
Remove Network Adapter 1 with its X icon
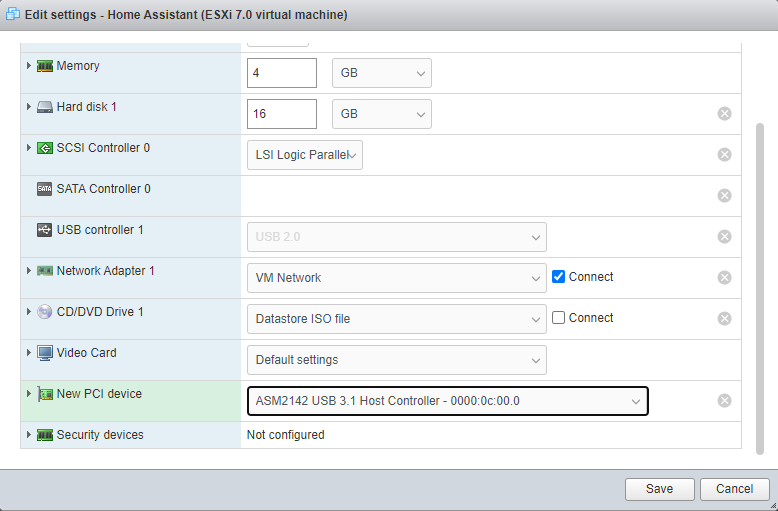tap(724, 277)
